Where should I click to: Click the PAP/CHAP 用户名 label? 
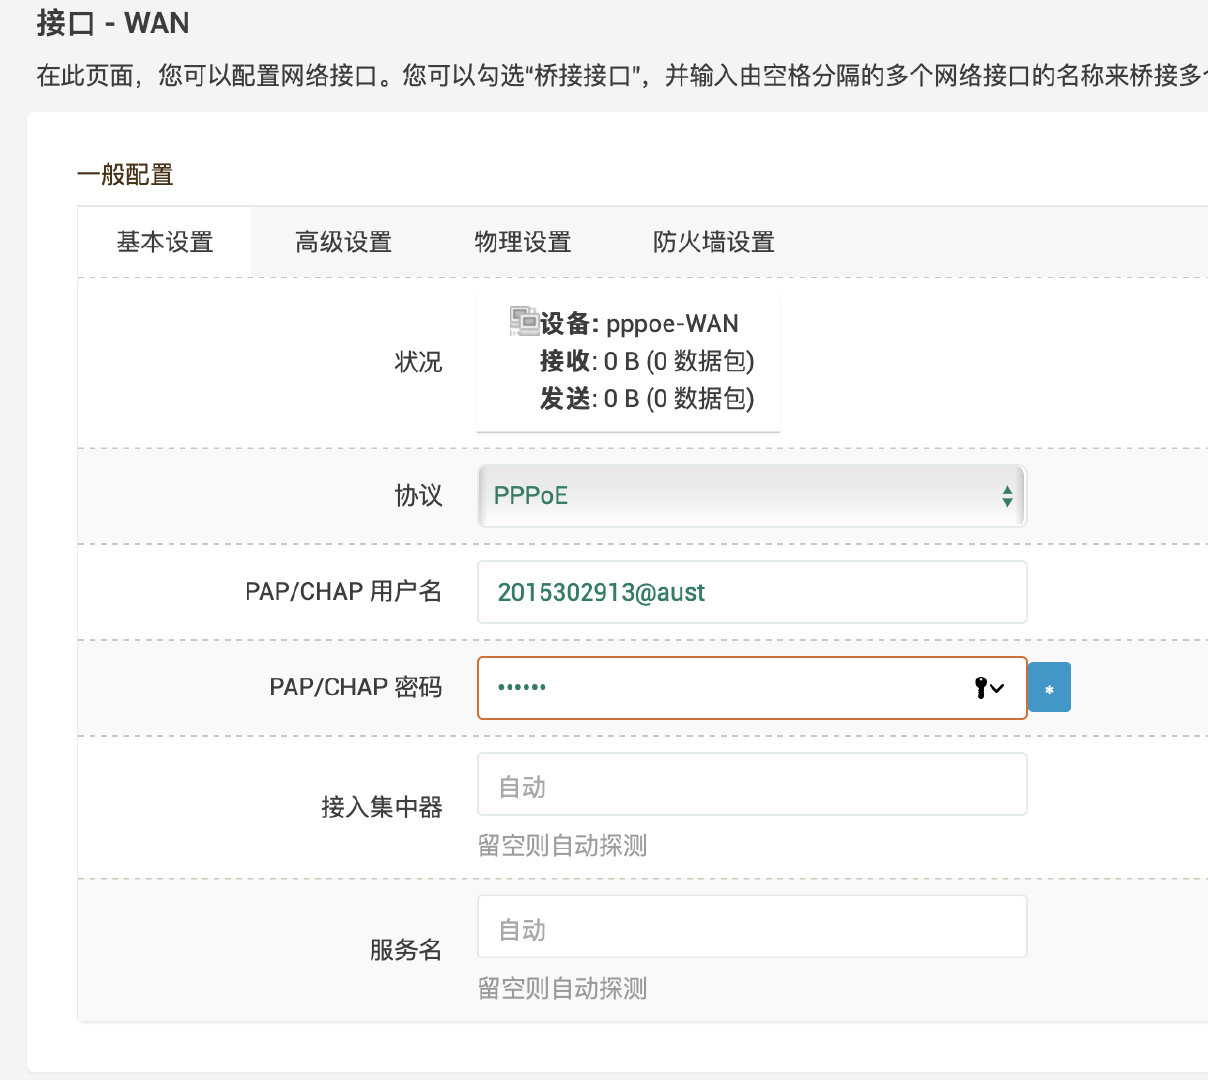click(343, 592)
